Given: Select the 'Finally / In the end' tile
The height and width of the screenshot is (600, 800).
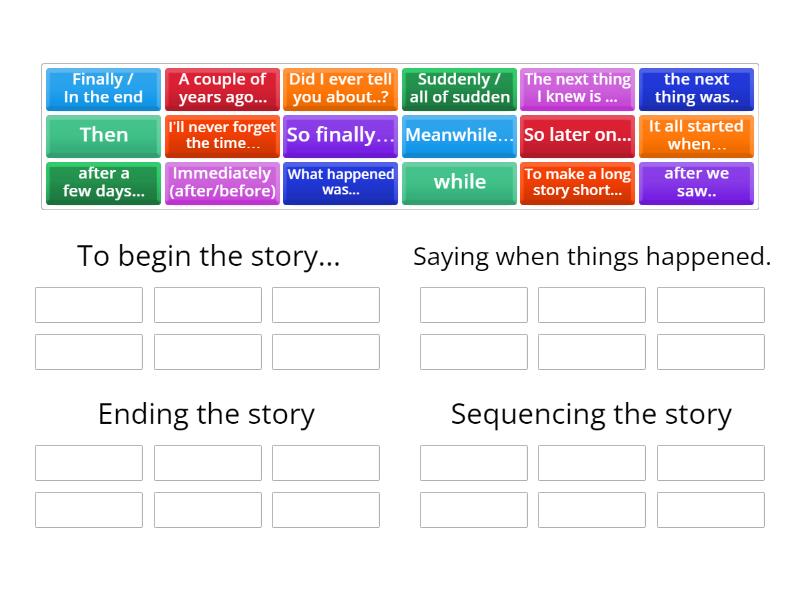Looking at the screenshot, I should (x=103, y=88).
